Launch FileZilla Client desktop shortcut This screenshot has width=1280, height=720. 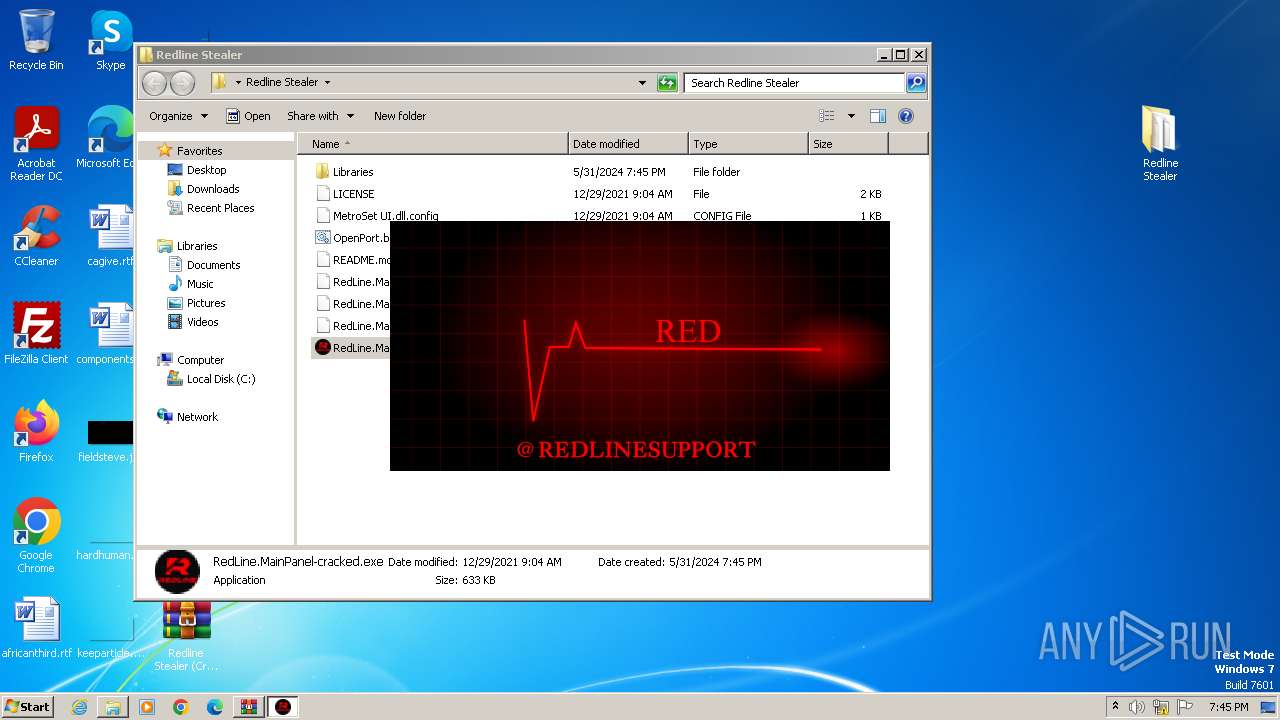click(x=36, y=333)
